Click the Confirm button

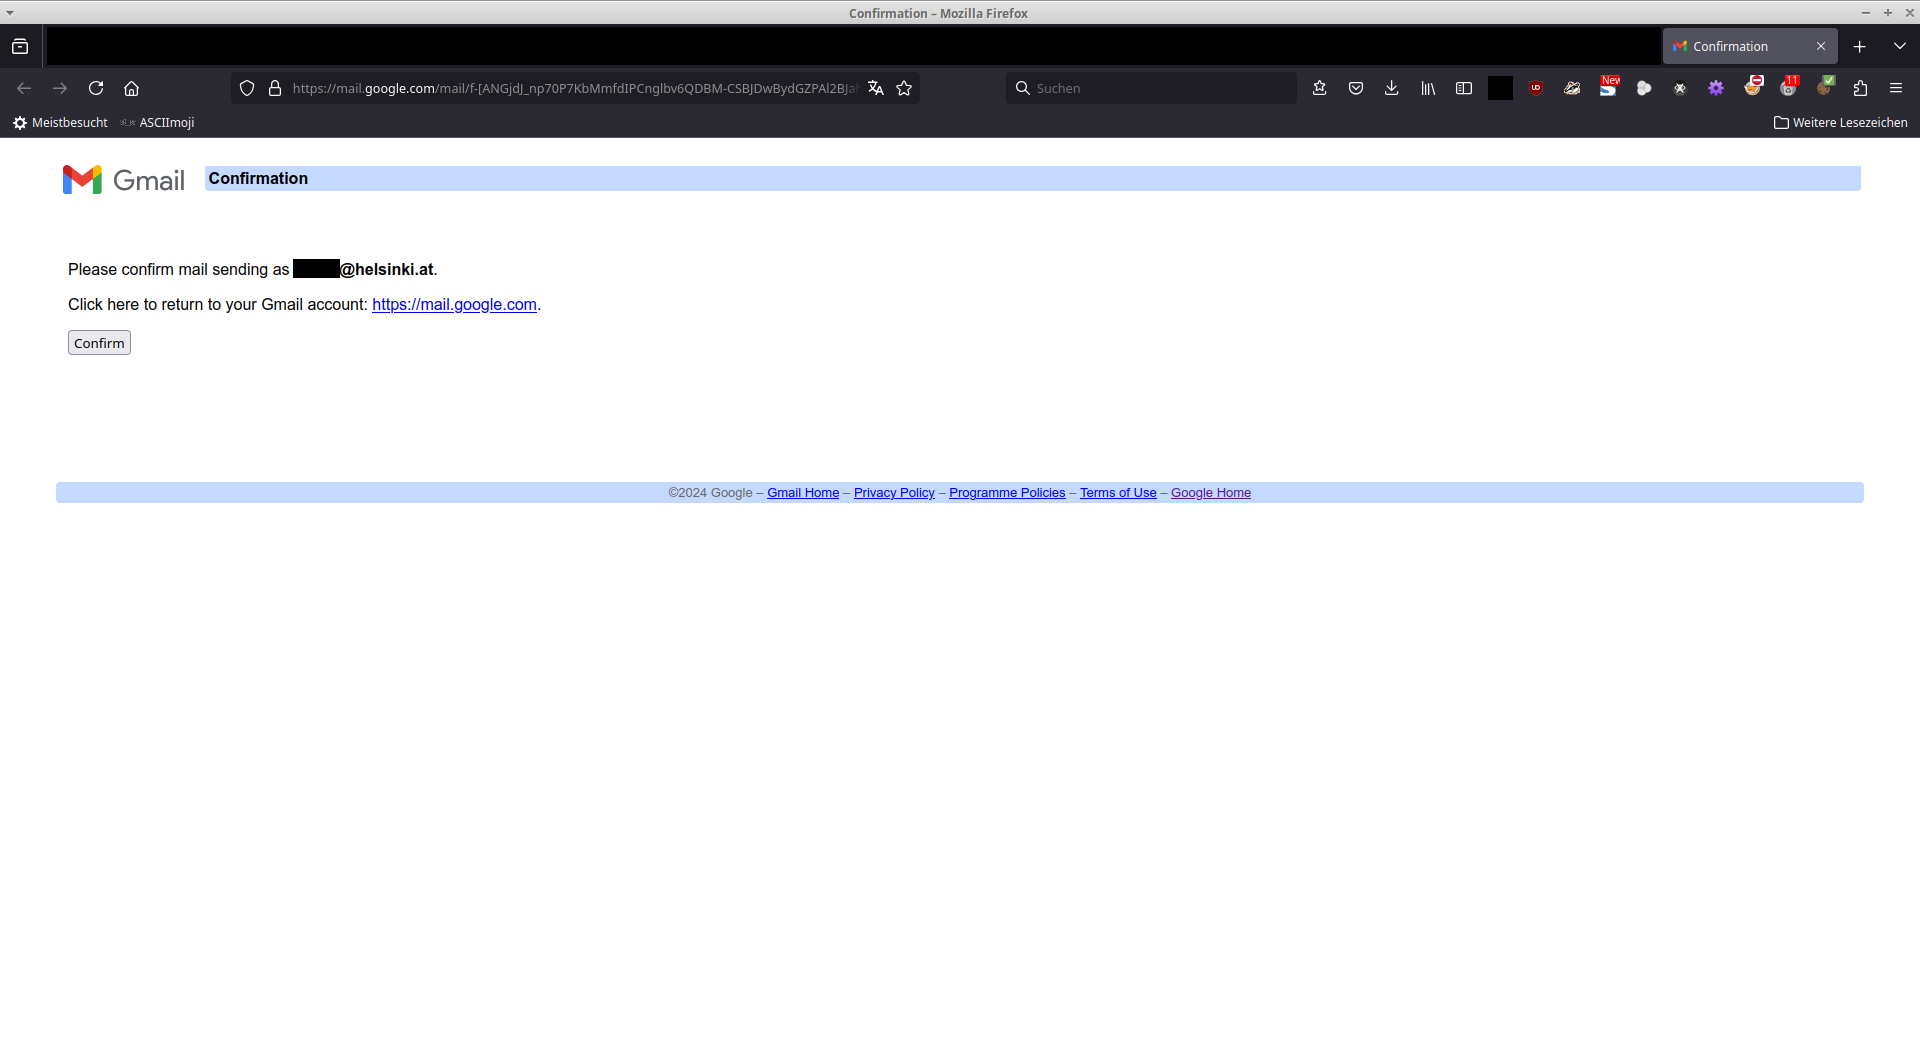(x=99, y=343)
